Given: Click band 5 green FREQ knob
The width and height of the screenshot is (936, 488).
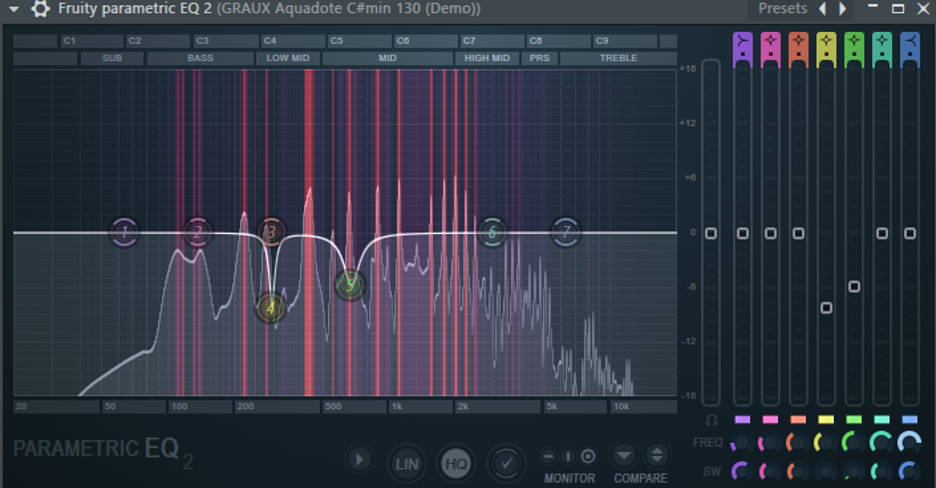Looking at the screenshot, I should (853, 443).
